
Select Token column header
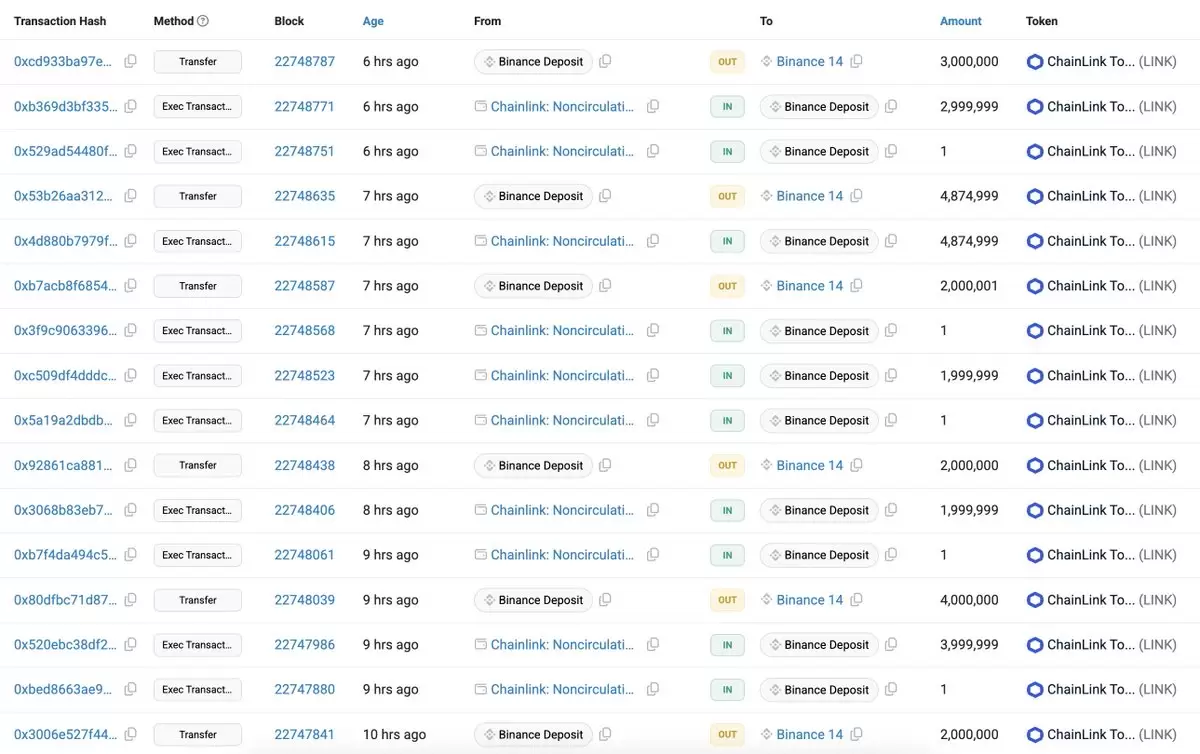point(1042,21)
